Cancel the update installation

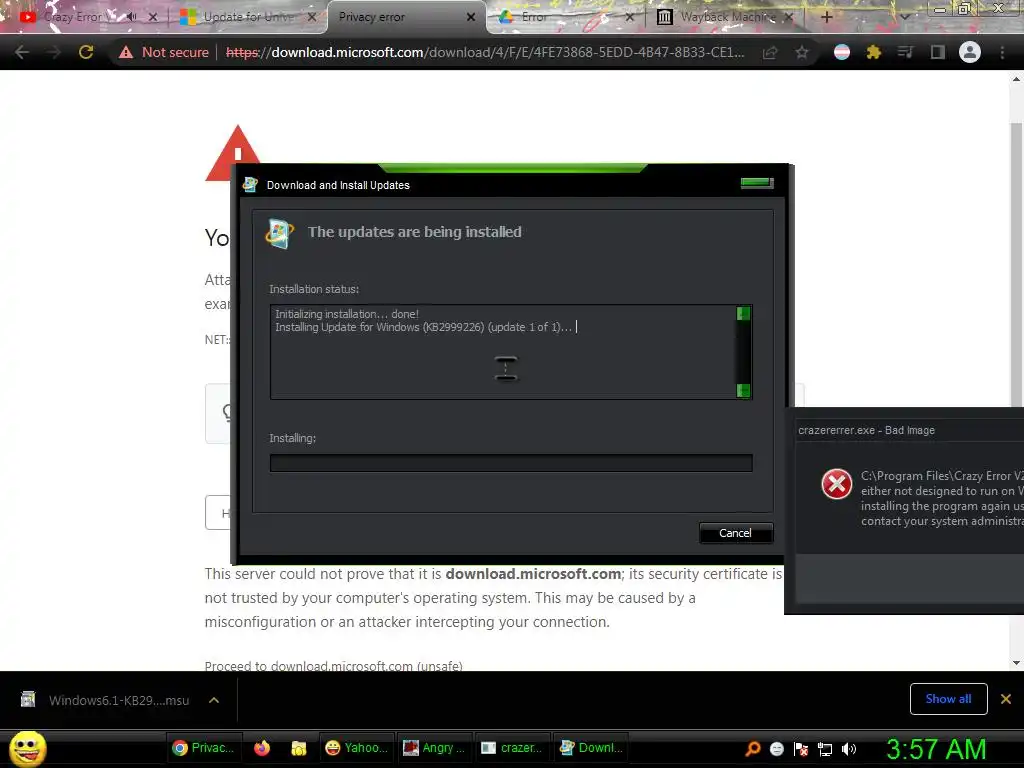click(736, 534)
